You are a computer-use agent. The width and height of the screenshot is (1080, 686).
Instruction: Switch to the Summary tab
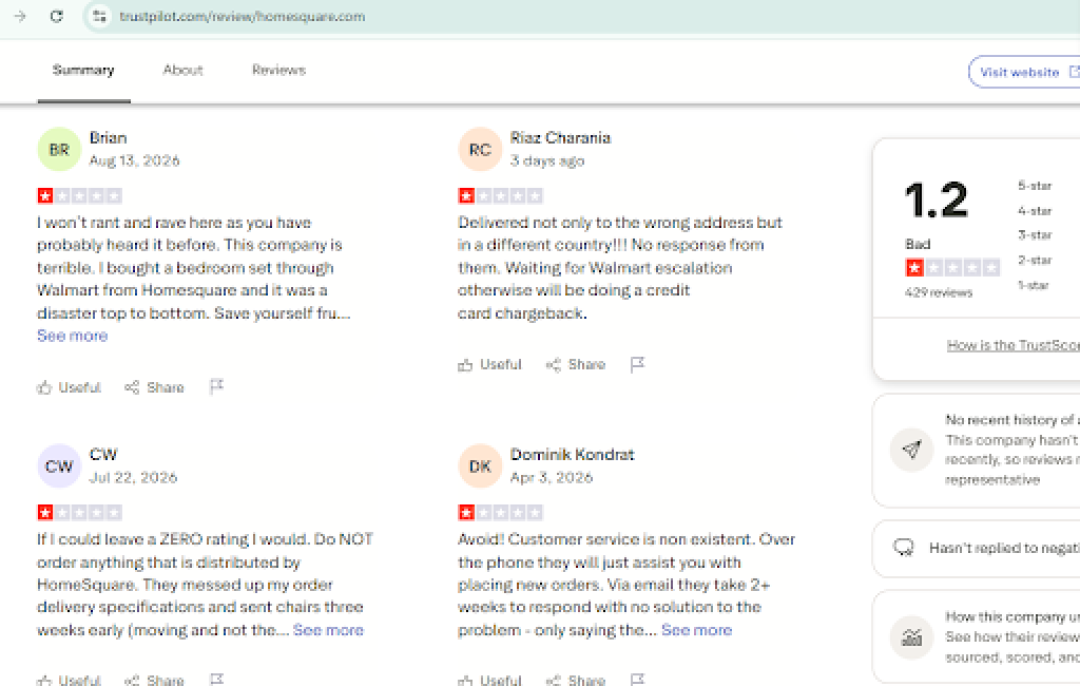83,70
